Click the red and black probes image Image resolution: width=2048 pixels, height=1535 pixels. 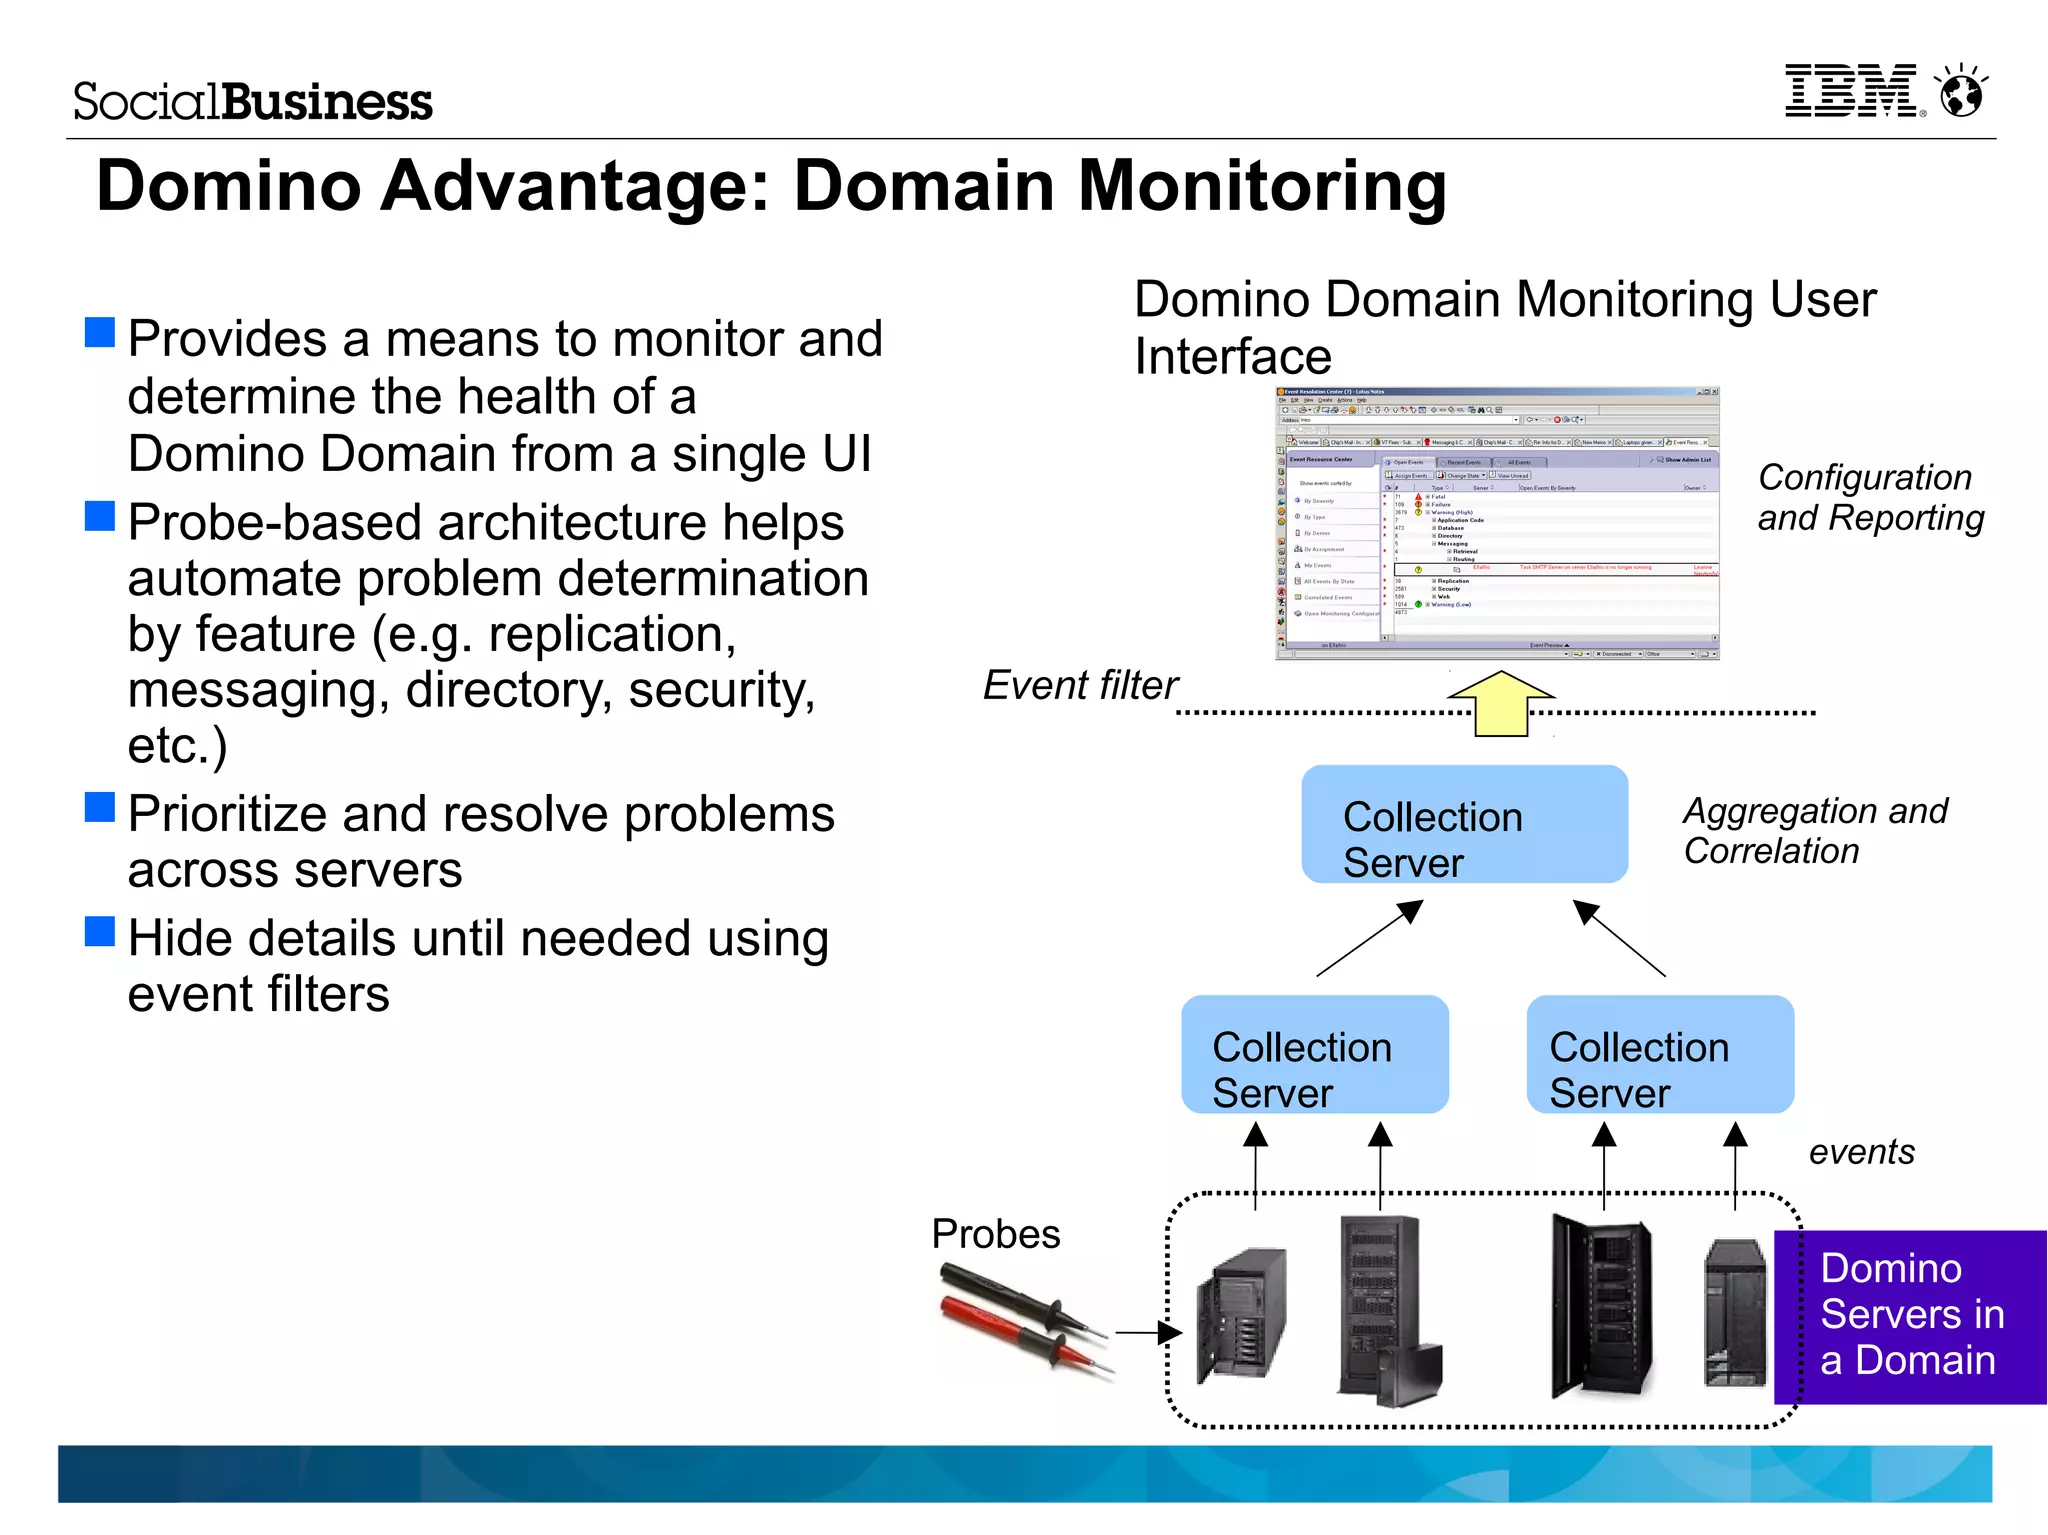tap(1026, 1320)
